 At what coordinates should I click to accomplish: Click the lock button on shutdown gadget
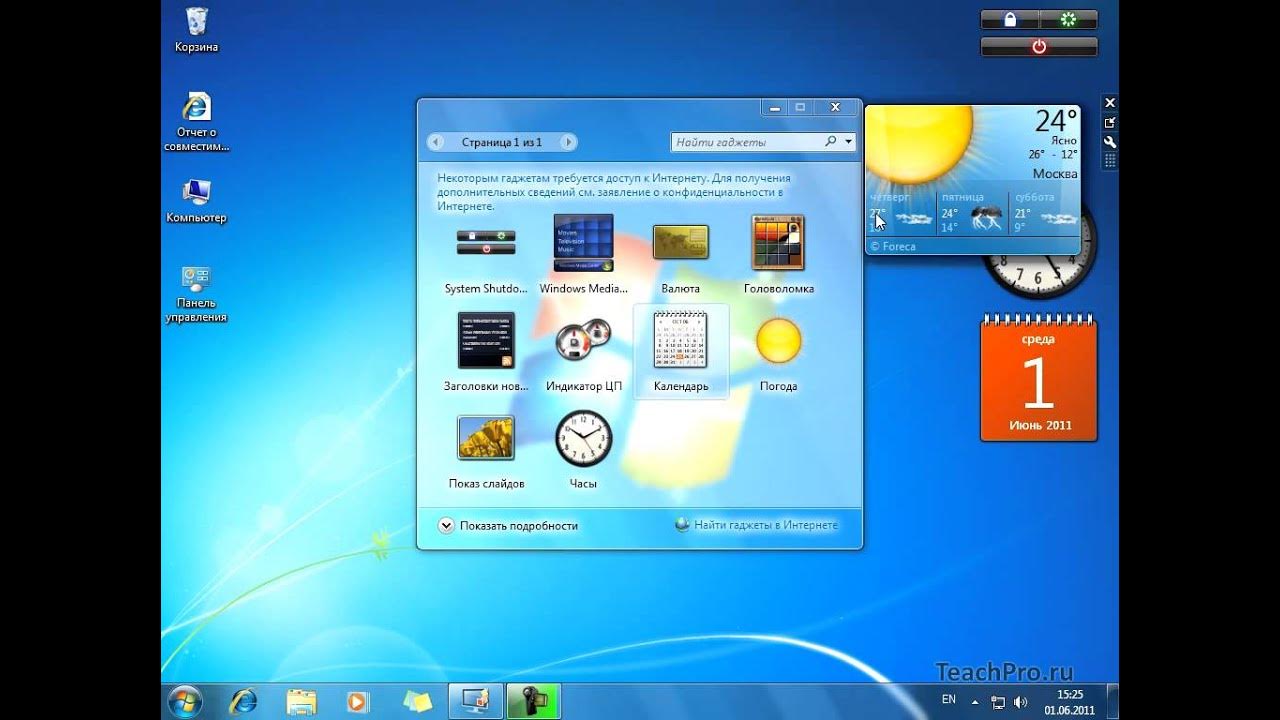(x=1010, y=20)
